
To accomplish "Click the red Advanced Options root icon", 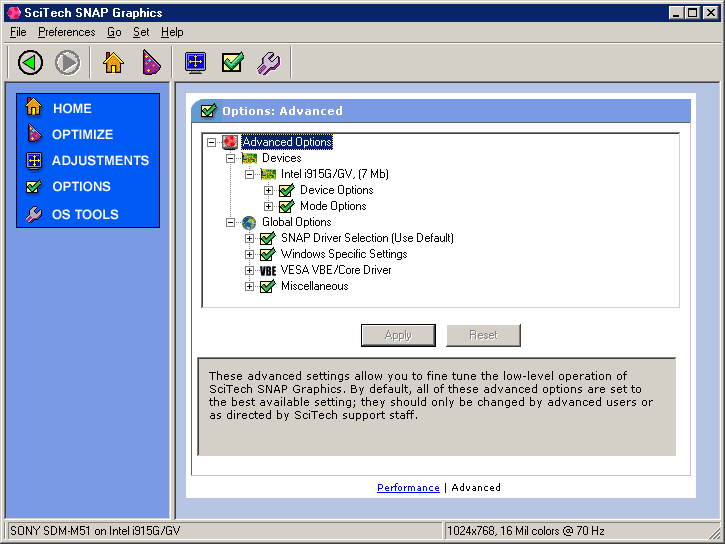I will [230, 142].
